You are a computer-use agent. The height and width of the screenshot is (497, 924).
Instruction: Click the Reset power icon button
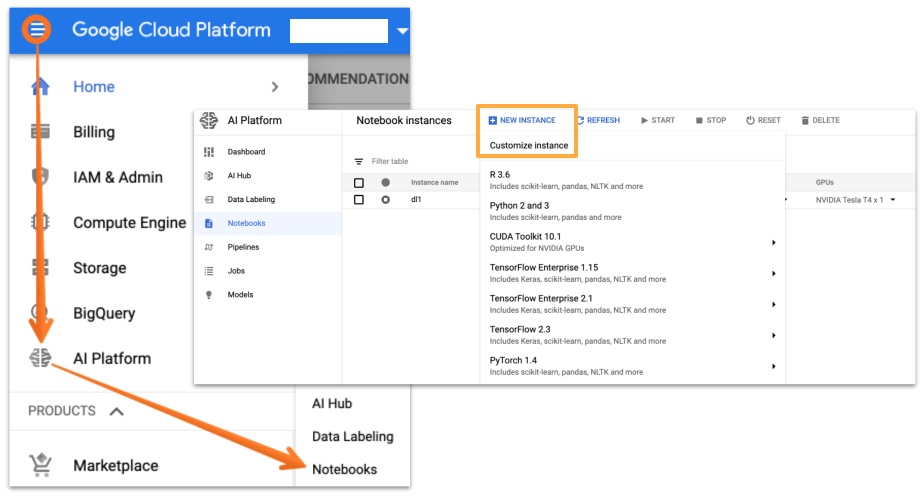tap(763, 120)
